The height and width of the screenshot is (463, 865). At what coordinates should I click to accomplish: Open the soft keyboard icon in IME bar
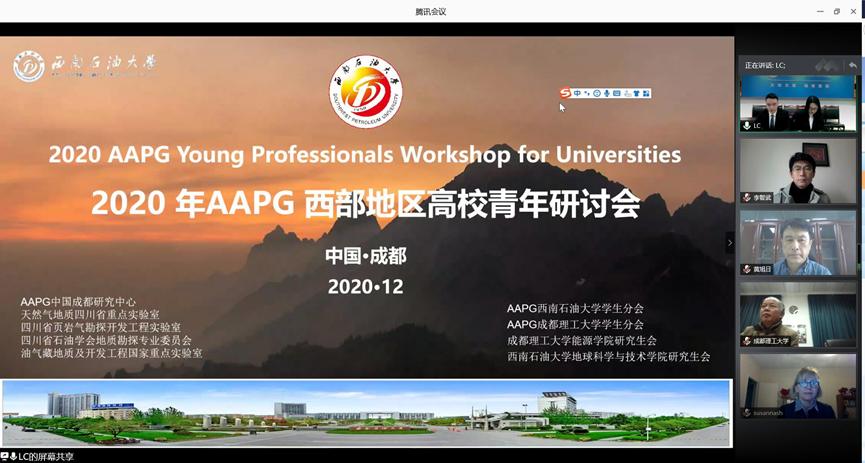(617, 93)
